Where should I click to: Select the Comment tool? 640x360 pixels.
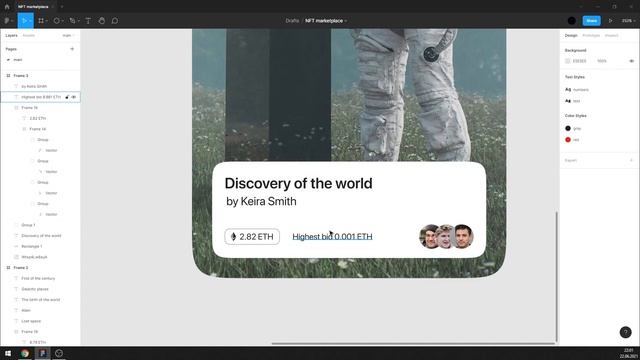[115, 20]
